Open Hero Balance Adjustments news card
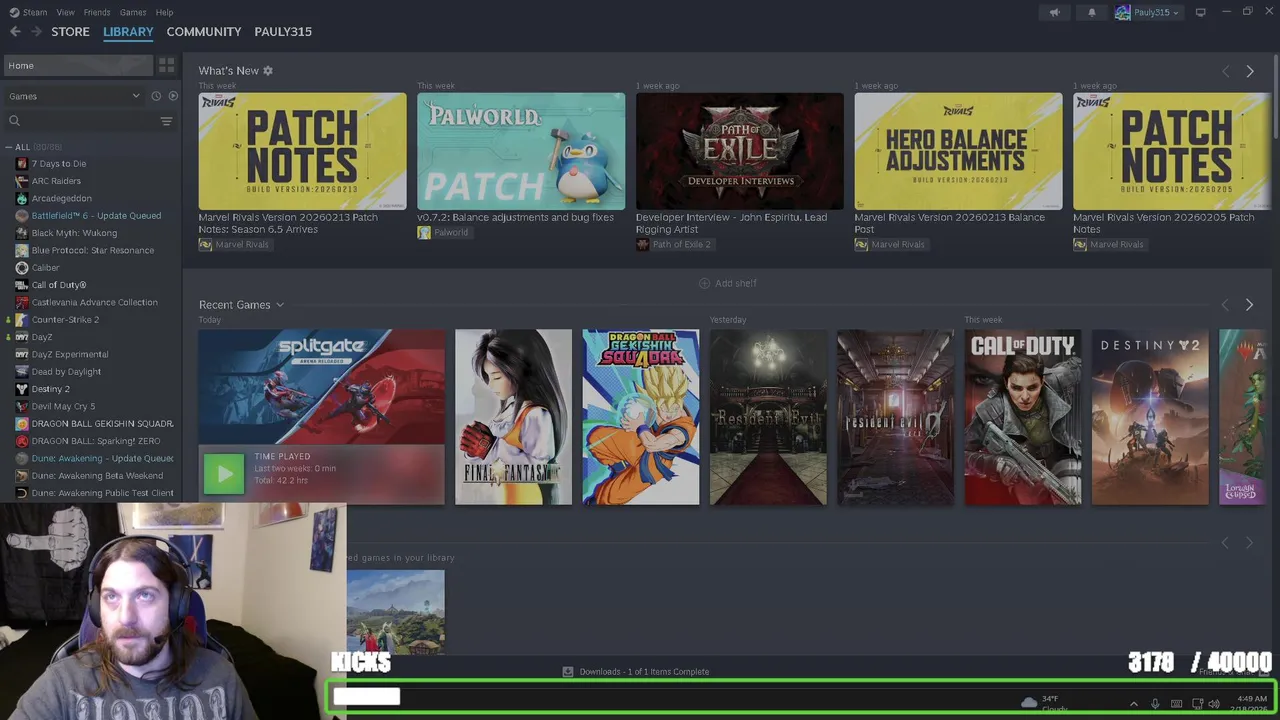 point(958,151)
